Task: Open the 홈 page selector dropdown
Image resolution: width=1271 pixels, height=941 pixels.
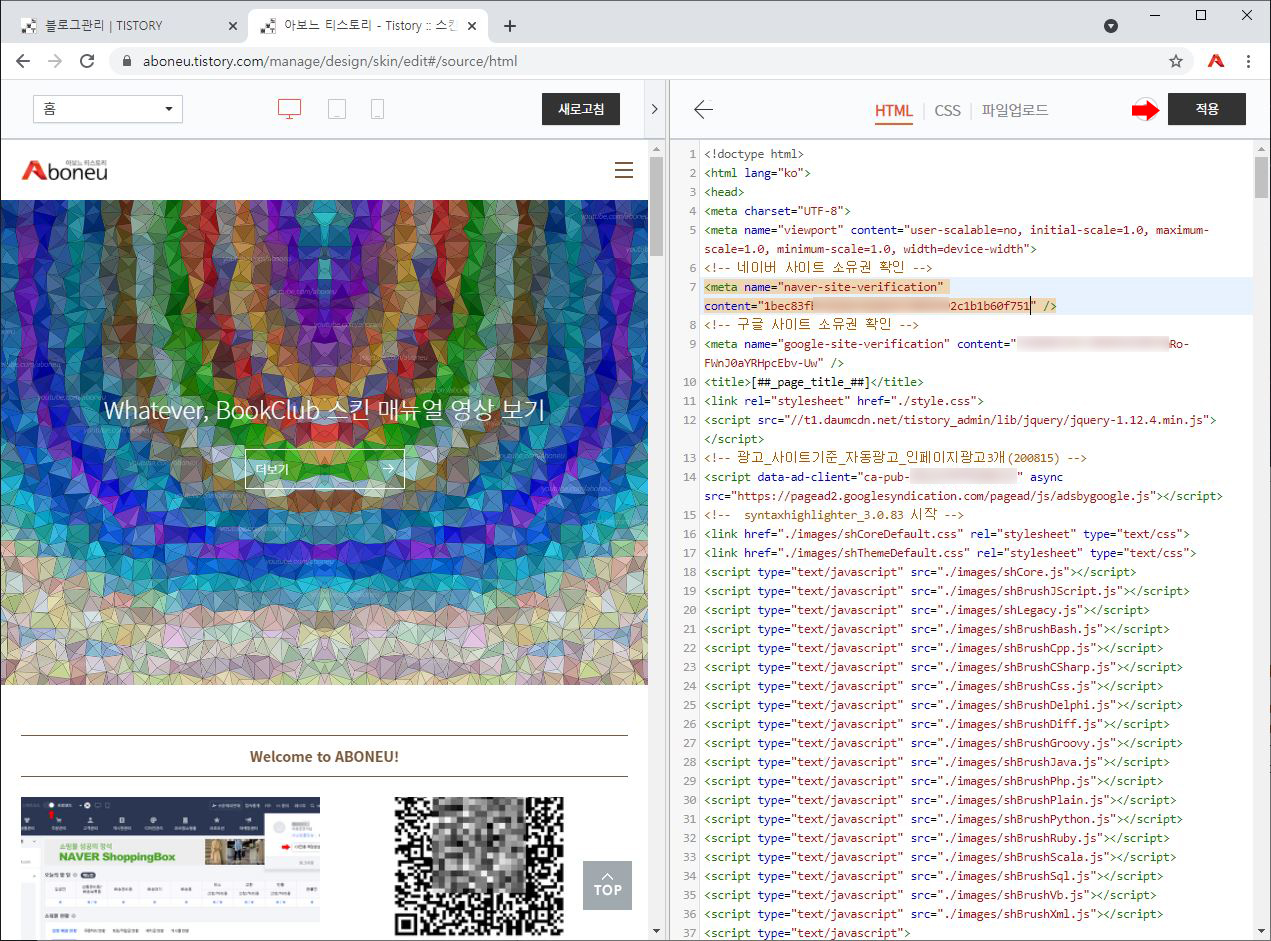Action: tap(108, 109)
